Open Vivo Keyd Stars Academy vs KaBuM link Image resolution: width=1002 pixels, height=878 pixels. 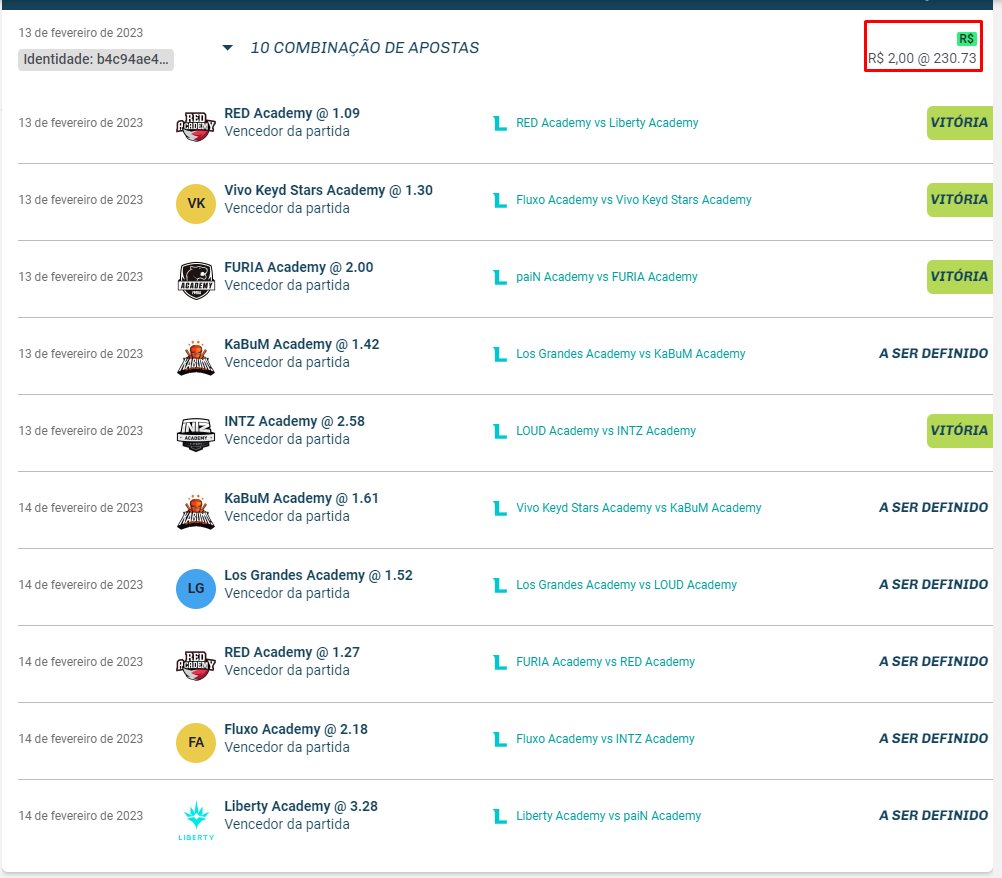(x=638, y=508)
